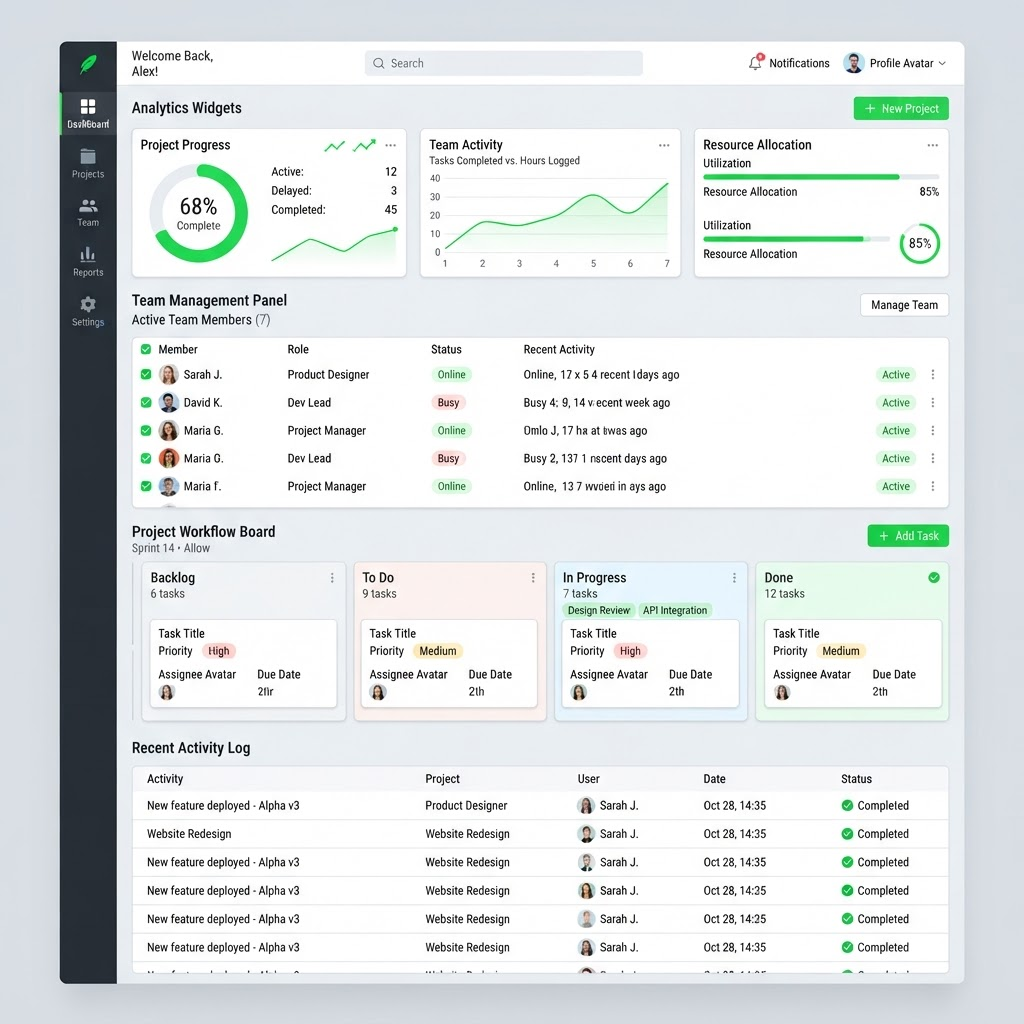
Task: Click the Status column header in activity log
Action: (856, 778)
